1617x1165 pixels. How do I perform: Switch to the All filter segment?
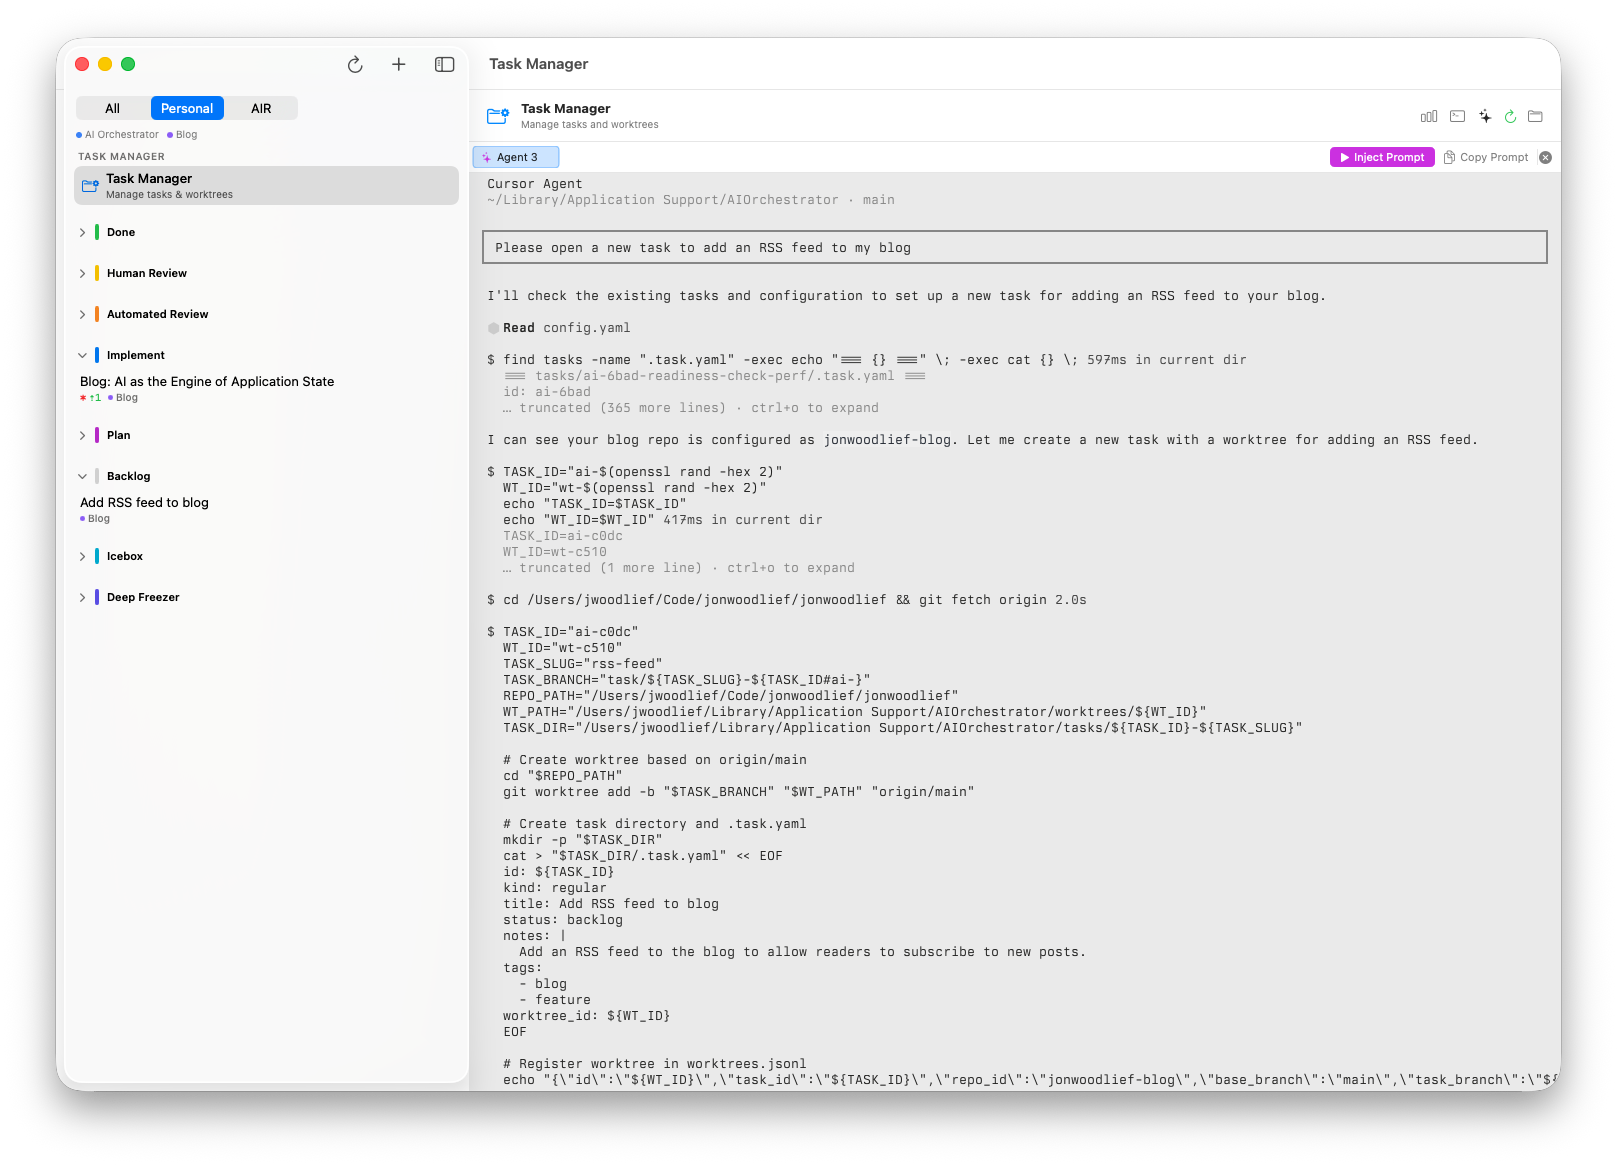point(113,109)
